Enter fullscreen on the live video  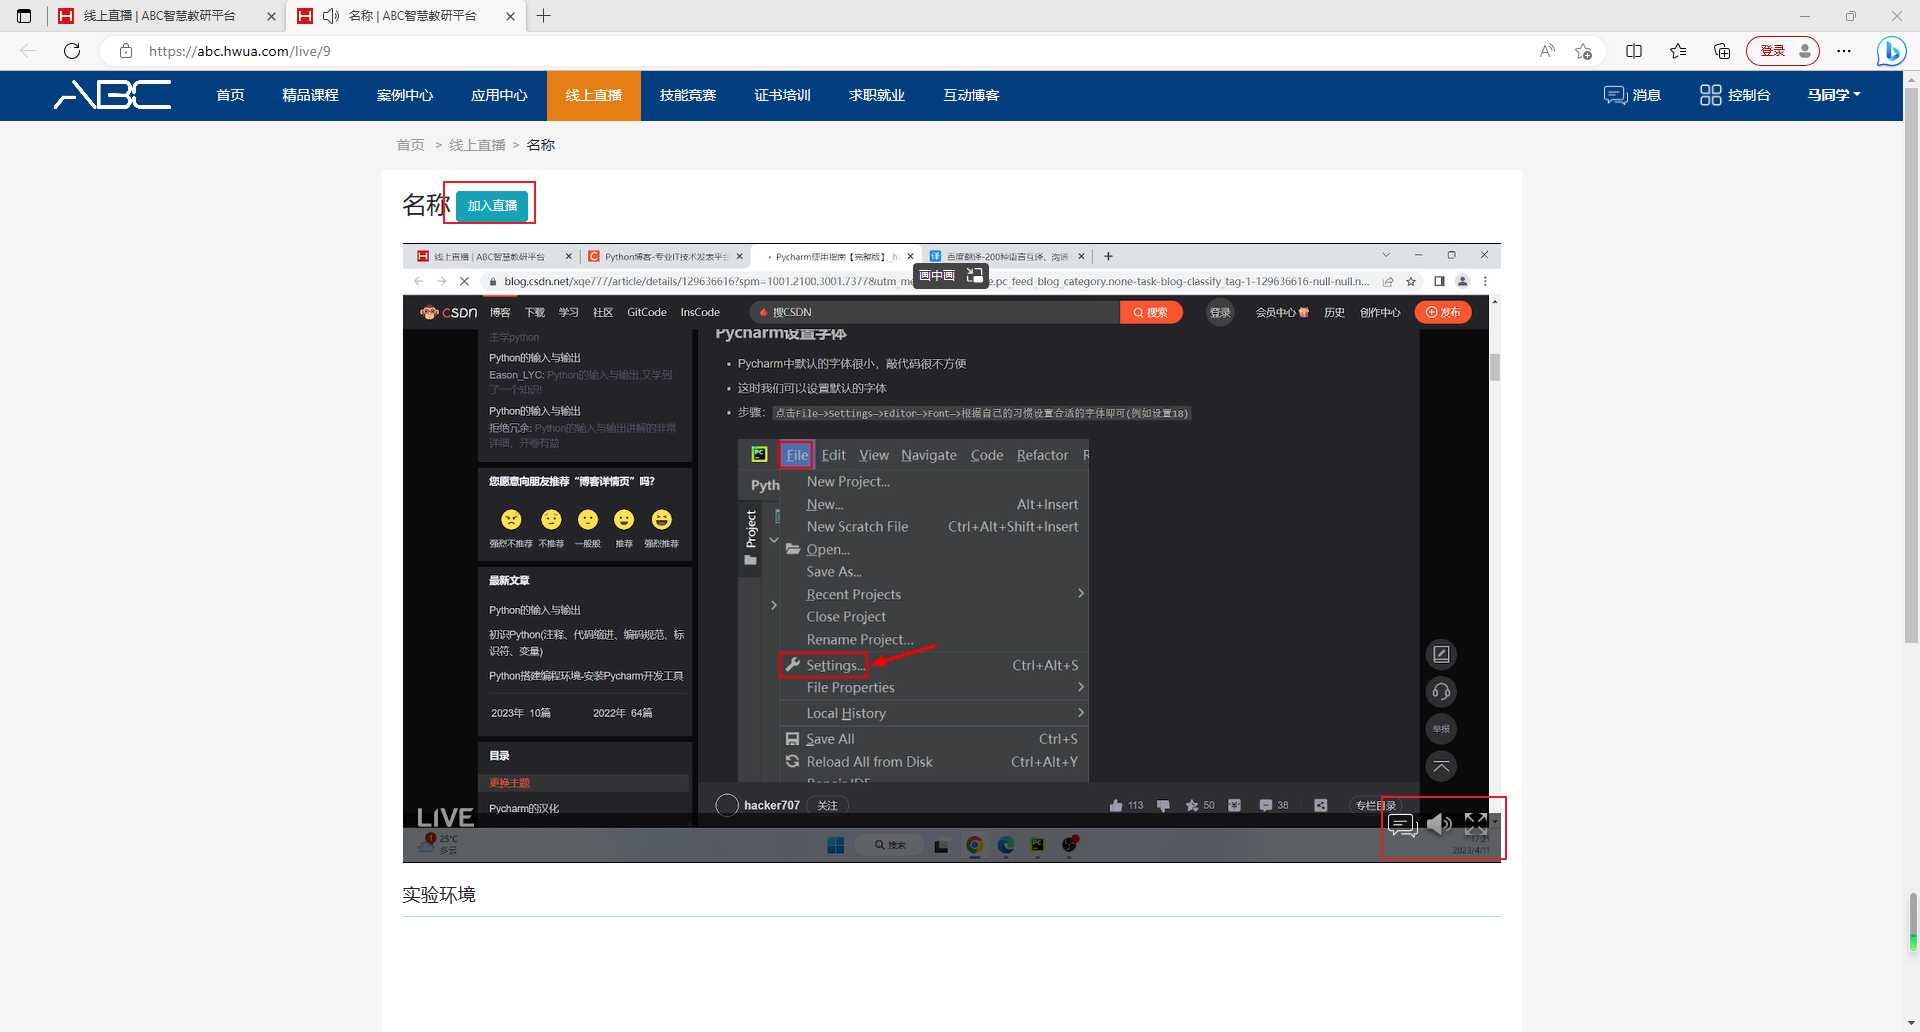(1475, 823)
